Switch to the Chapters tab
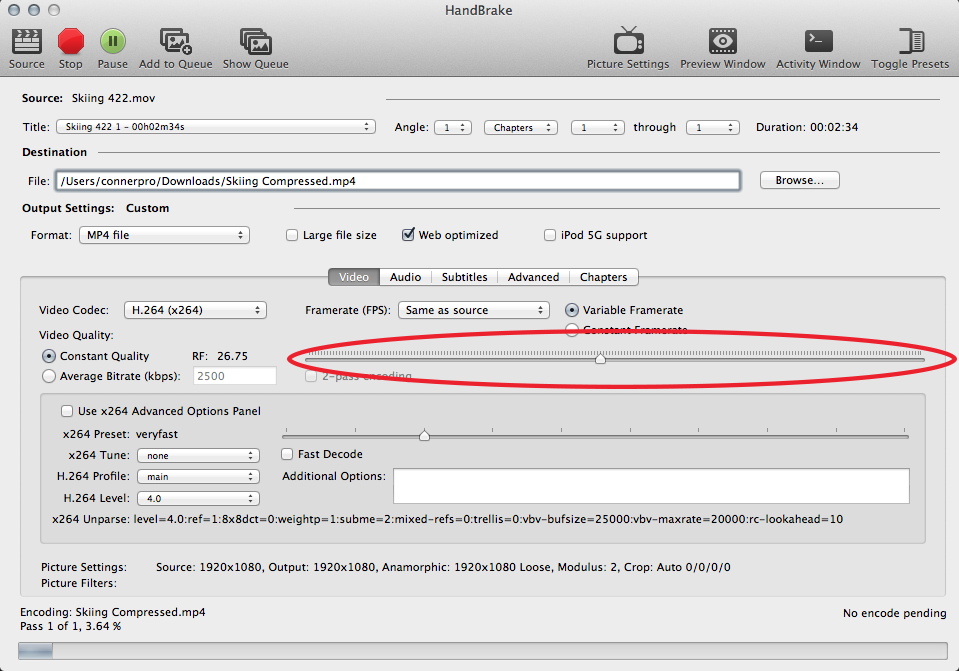959x671 pixels. (604, 277)
